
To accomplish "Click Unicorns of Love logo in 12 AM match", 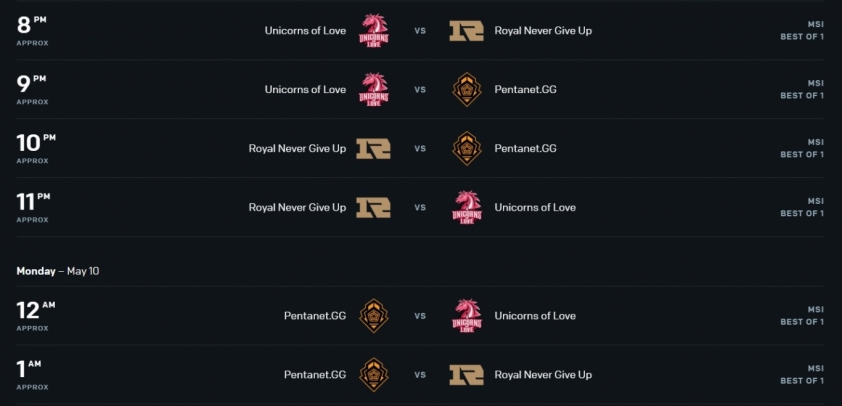I will pyautogui.click(x=466, y=316).
